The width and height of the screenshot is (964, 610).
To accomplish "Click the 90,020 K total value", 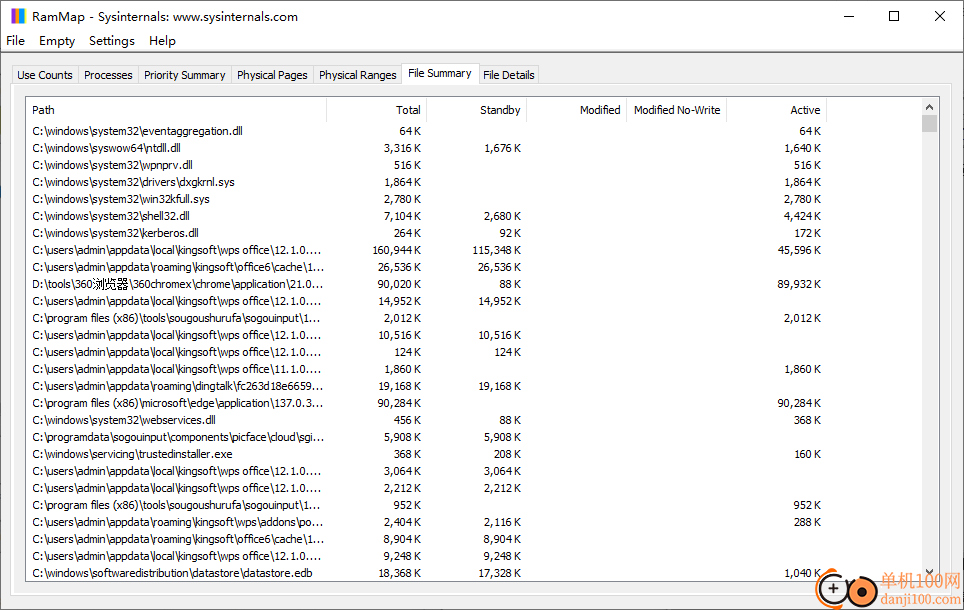I will (399, 284).
